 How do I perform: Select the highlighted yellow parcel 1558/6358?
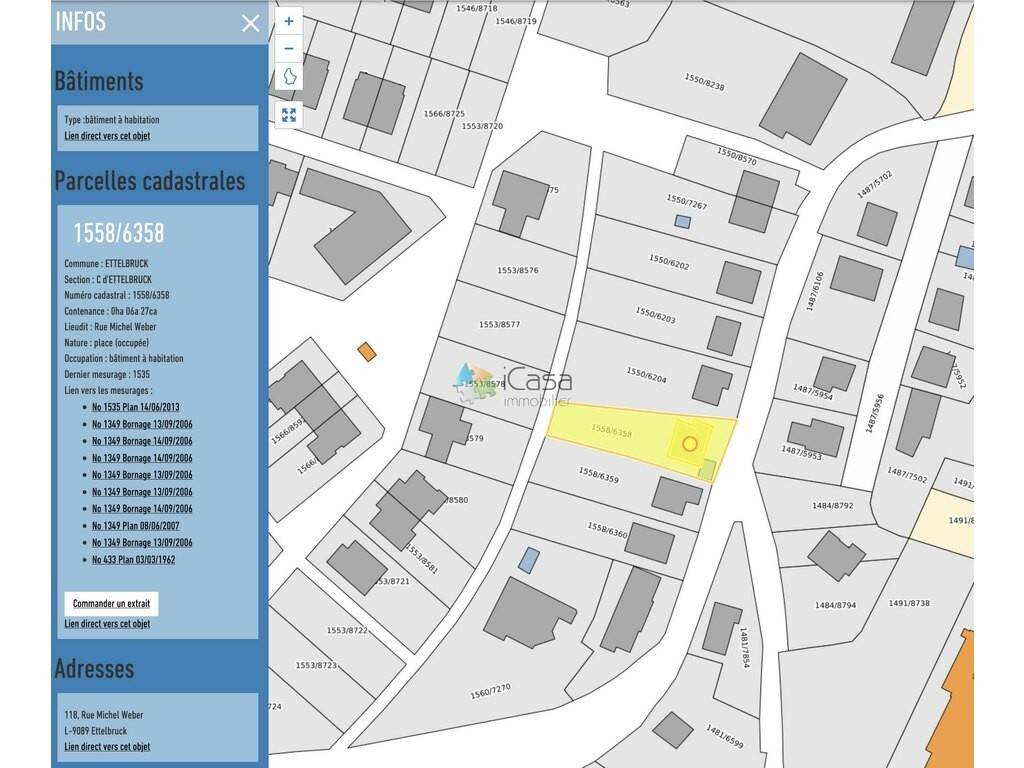[610, 432]
